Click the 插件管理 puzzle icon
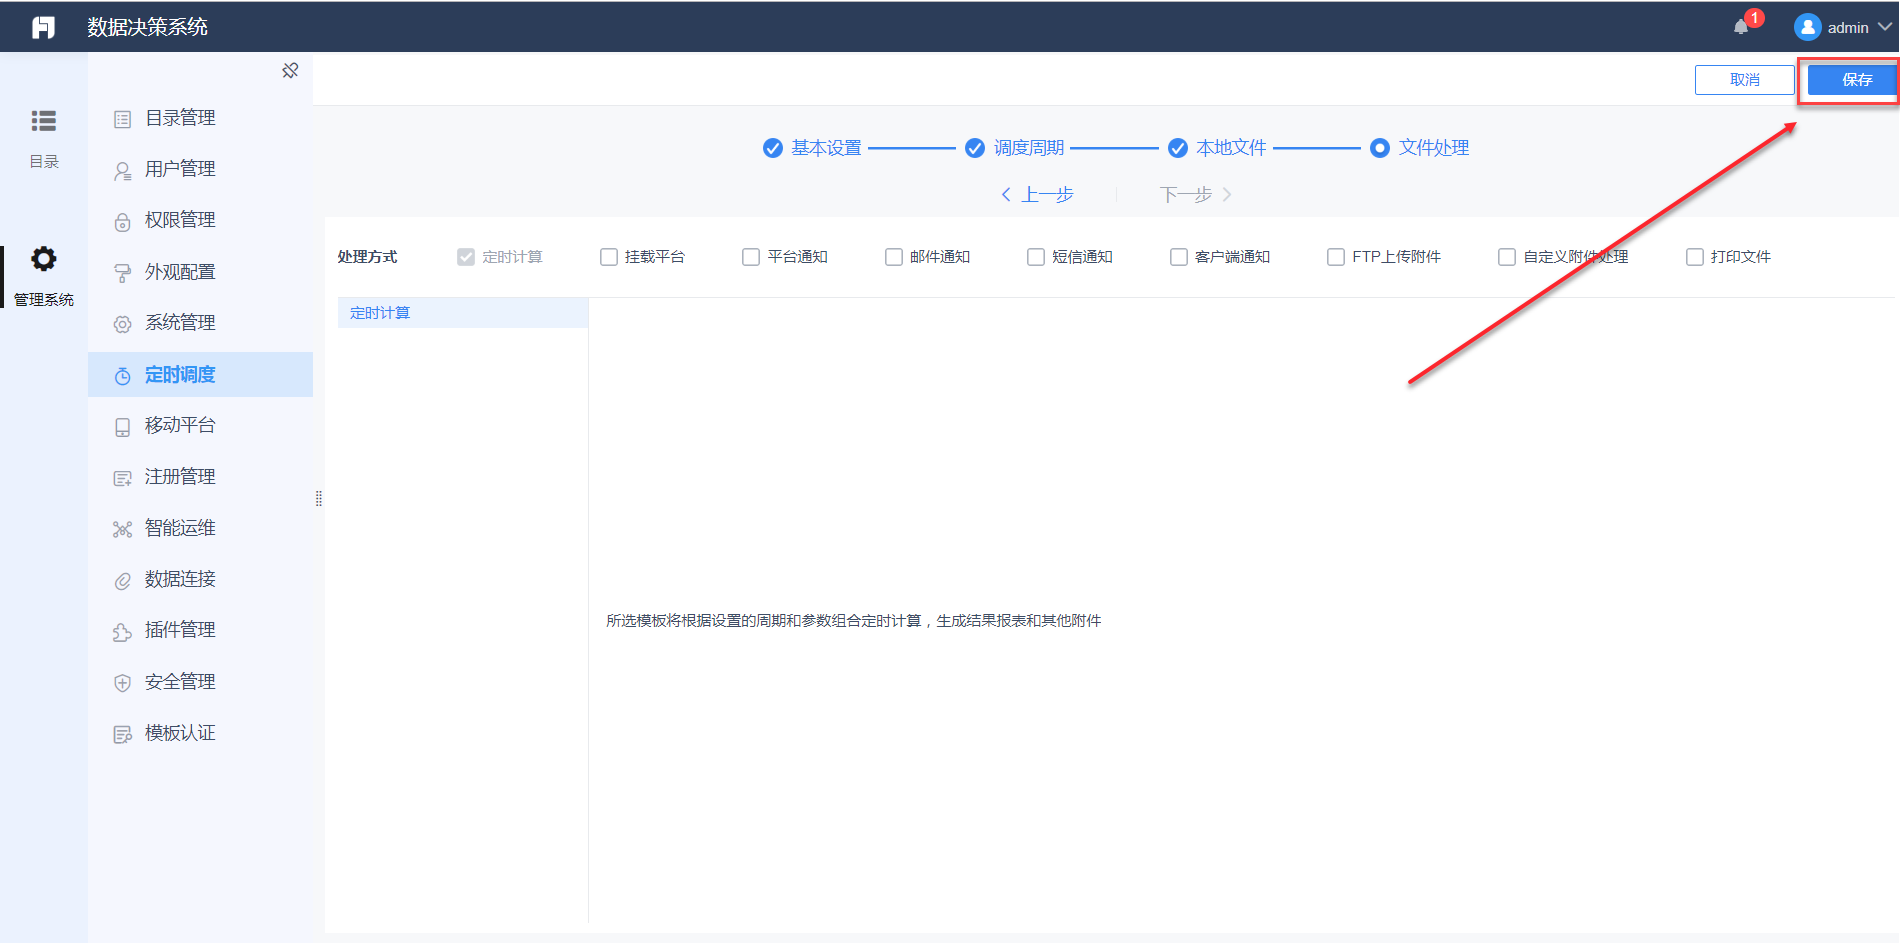Viewport: 1900px width, 943px height. [x=122, y=632]
